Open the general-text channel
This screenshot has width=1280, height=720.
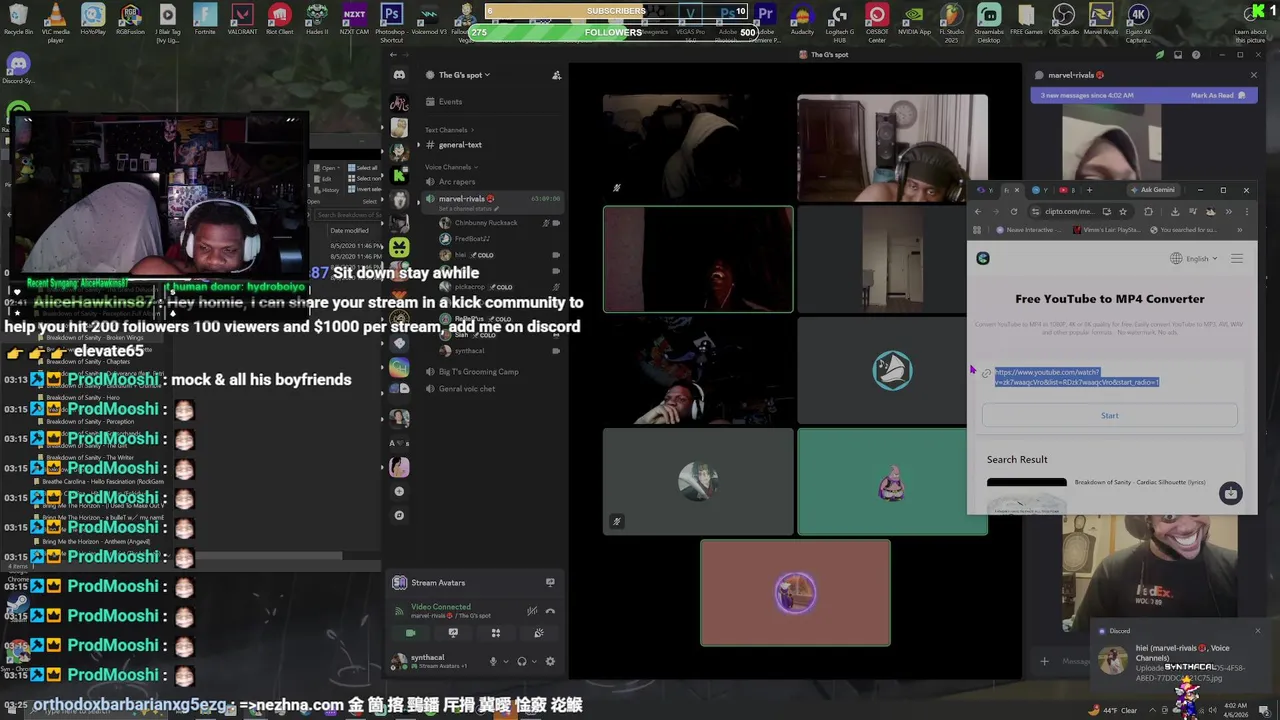460,145
